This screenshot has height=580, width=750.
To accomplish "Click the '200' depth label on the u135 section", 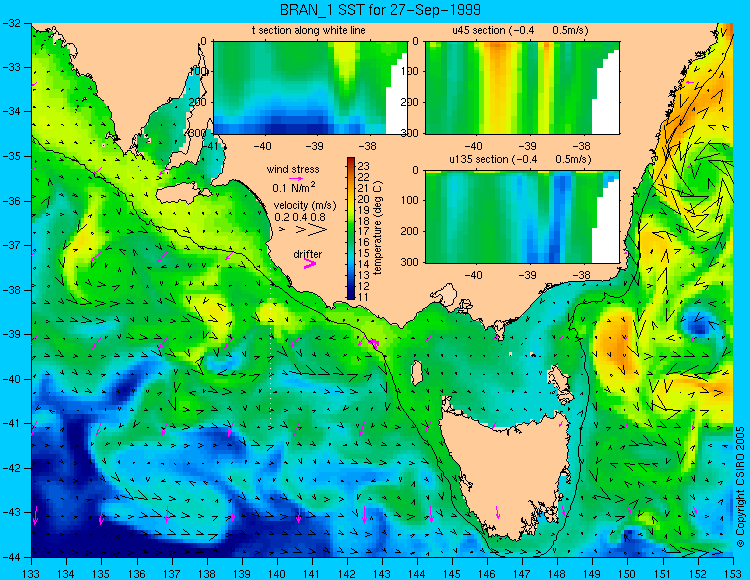I will click(410, 231).
